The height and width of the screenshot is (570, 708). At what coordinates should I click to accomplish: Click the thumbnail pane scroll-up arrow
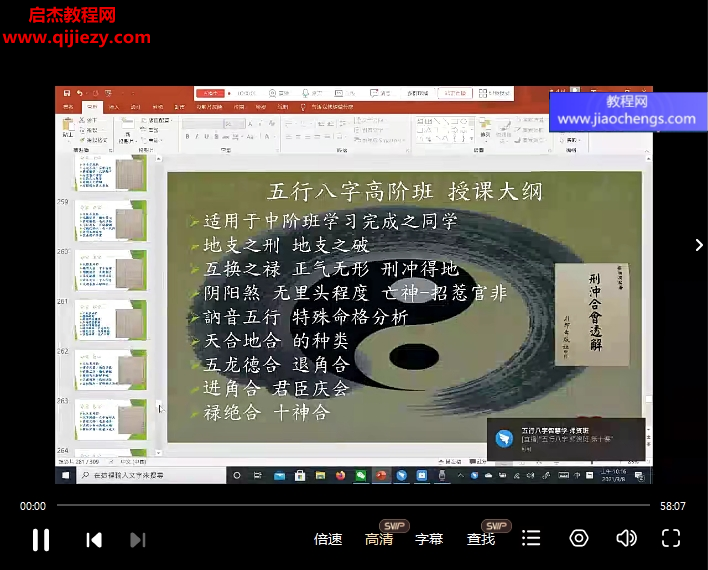158,159
